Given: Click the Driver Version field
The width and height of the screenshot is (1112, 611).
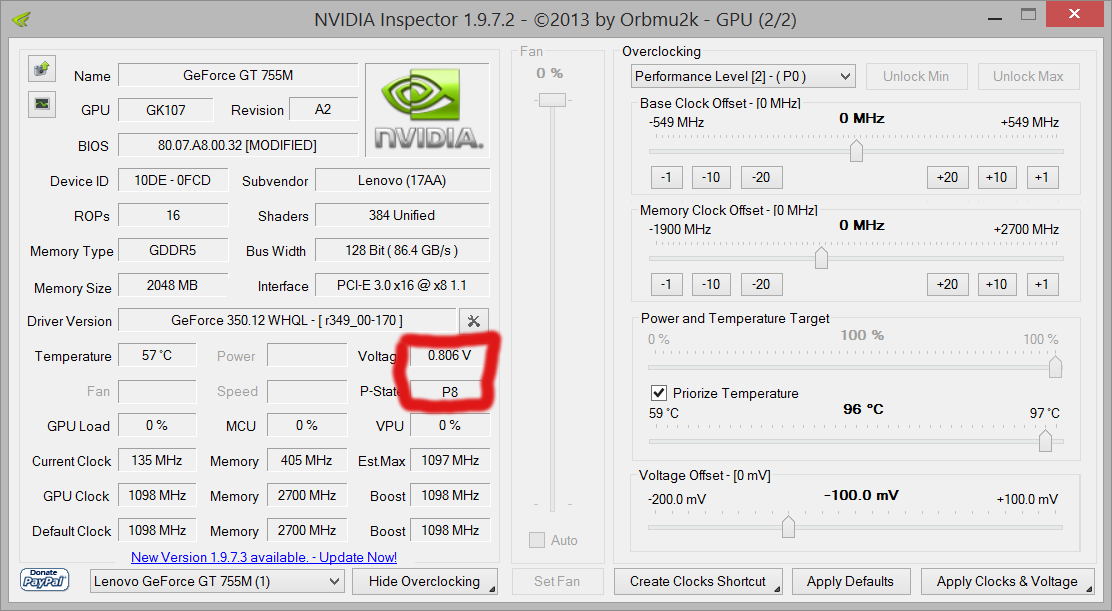Looking at the screenshot, I should coord(287,320).
